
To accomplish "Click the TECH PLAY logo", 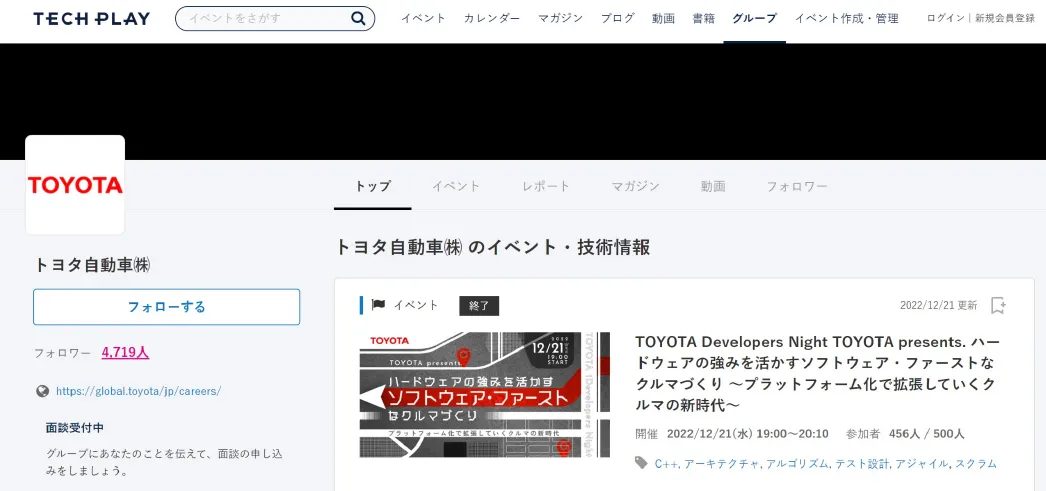I will 92,19.
